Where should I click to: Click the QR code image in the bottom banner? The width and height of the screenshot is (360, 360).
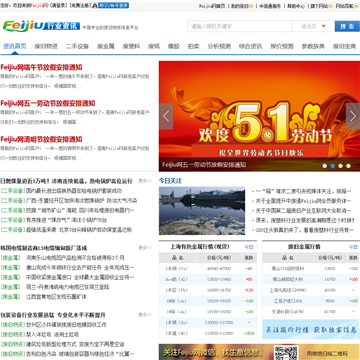click(286, 353)
